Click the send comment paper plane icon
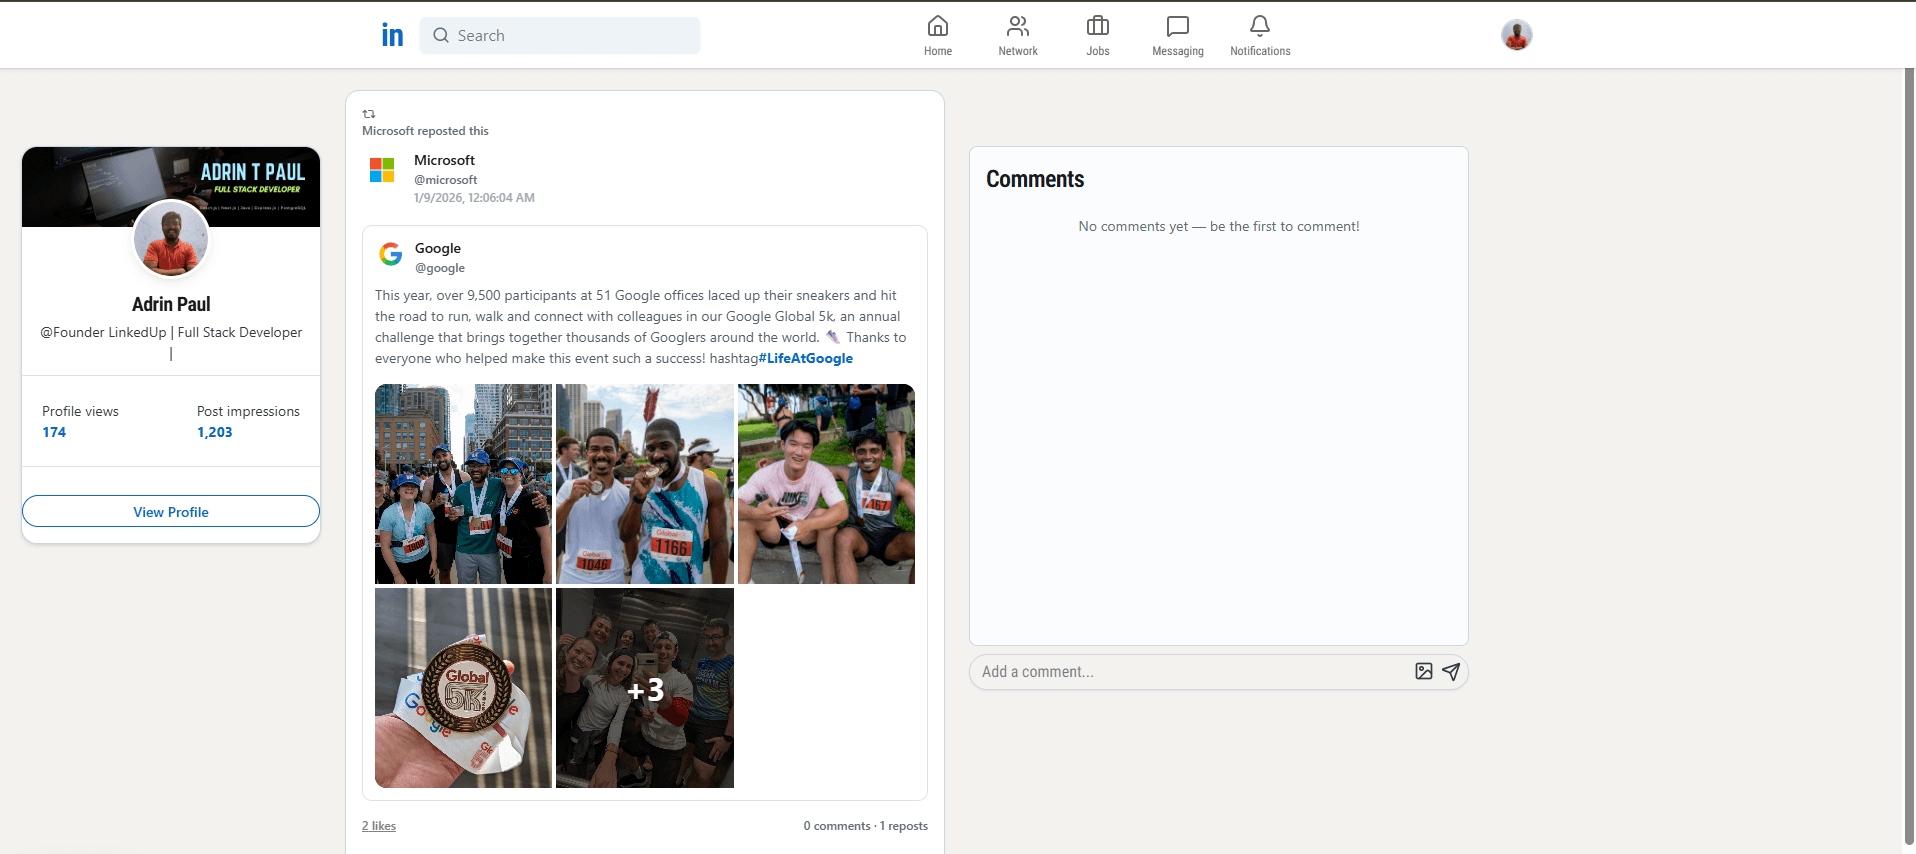 (1451, 672)
